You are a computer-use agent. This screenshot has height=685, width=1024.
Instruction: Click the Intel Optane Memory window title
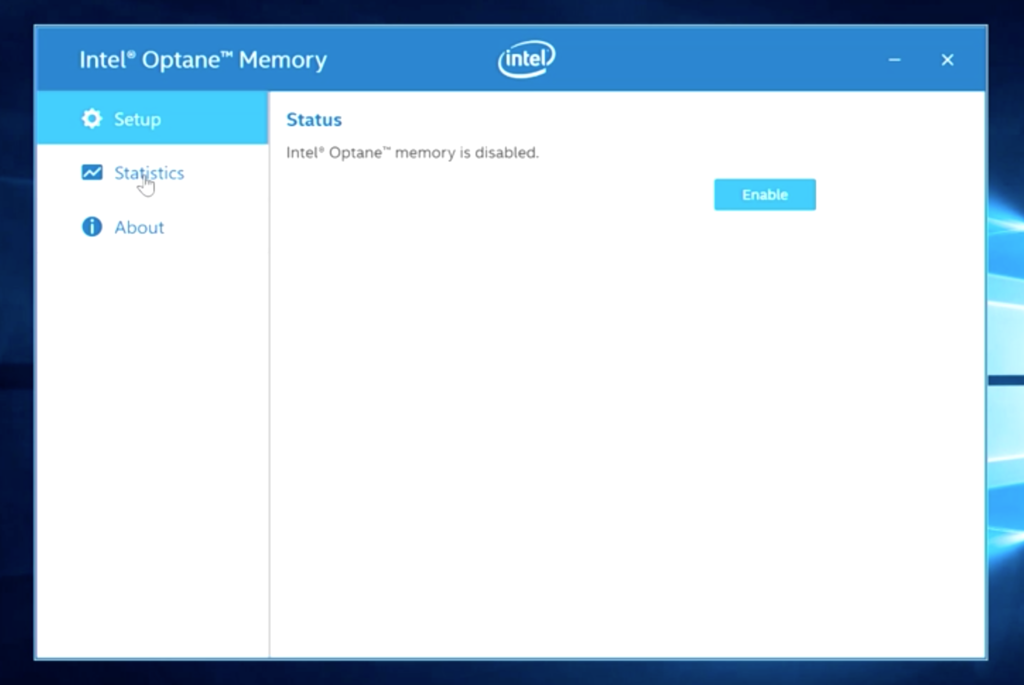pyautogui.click(x=203, y=59)
